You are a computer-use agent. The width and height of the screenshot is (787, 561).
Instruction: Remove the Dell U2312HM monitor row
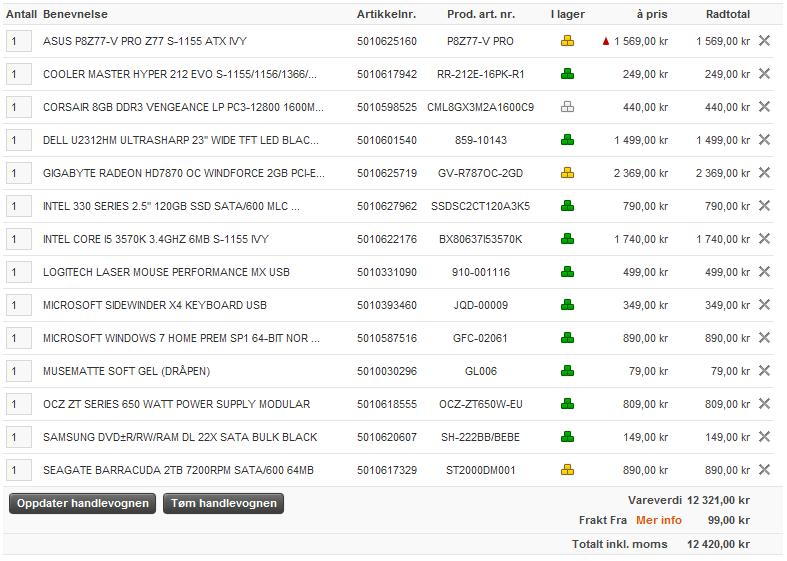764,139
